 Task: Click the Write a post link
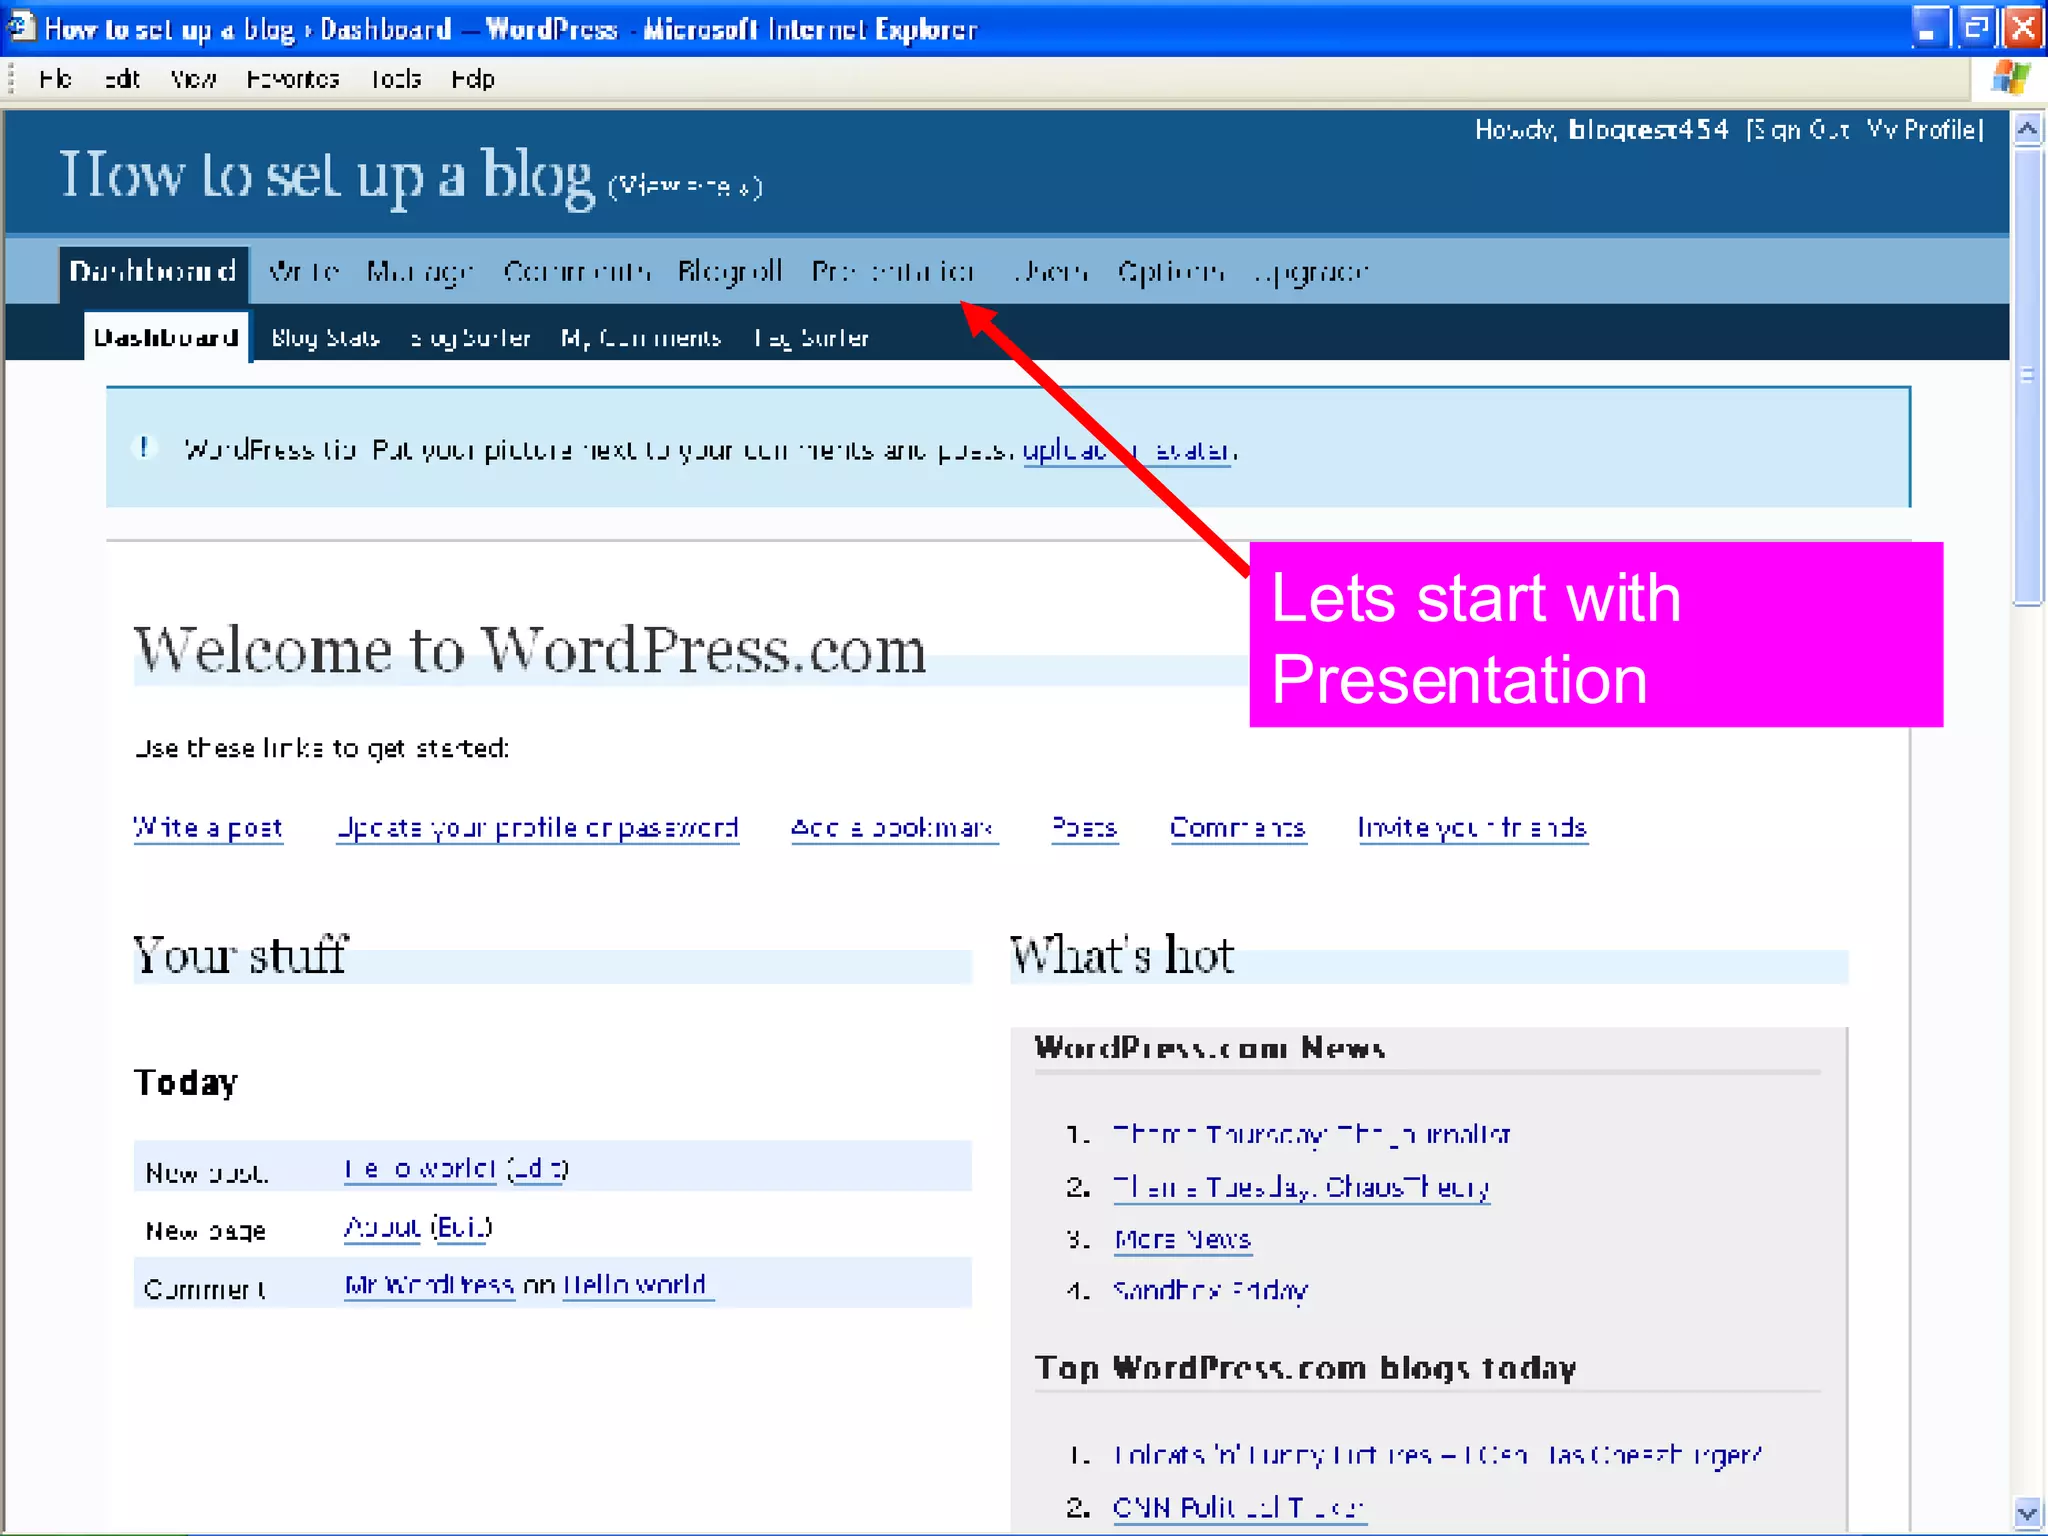click(208, 828)
